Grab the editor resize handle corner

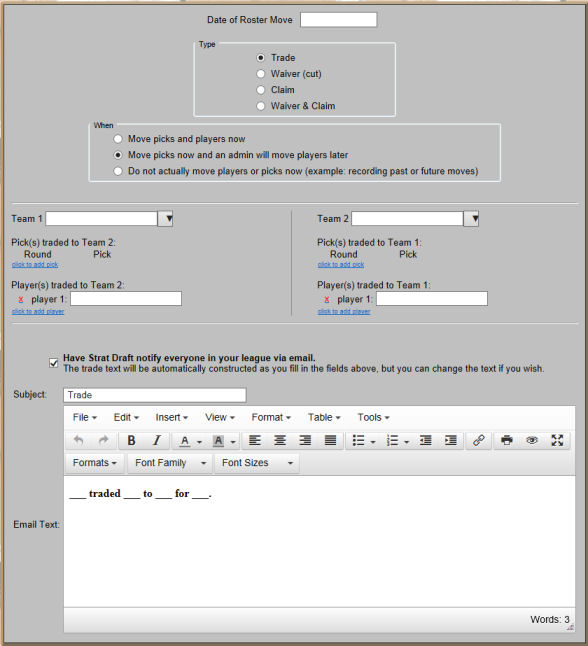click(570, 627)
